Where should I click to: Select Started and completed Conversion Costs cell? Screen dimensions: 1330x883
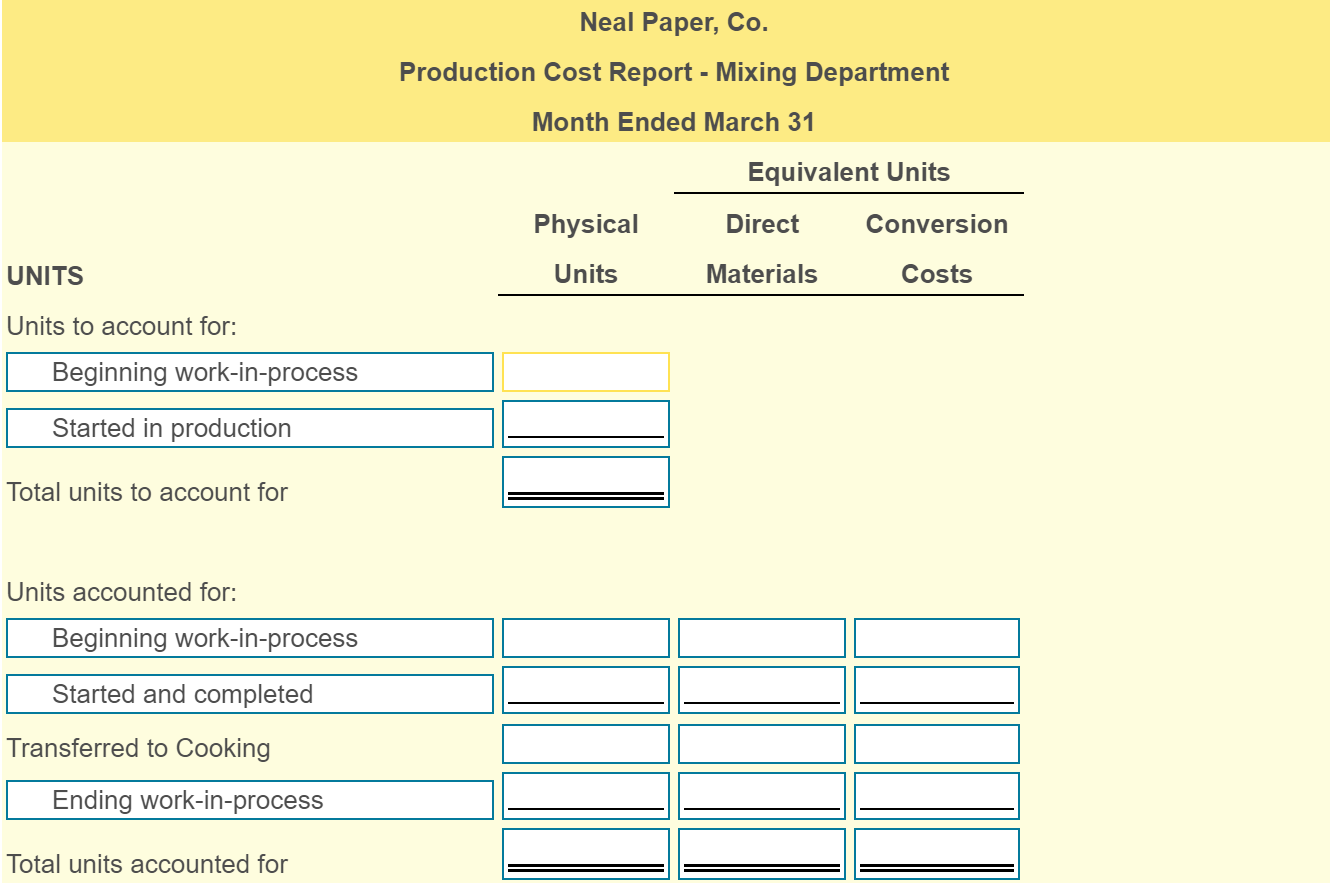pos(936,690)
